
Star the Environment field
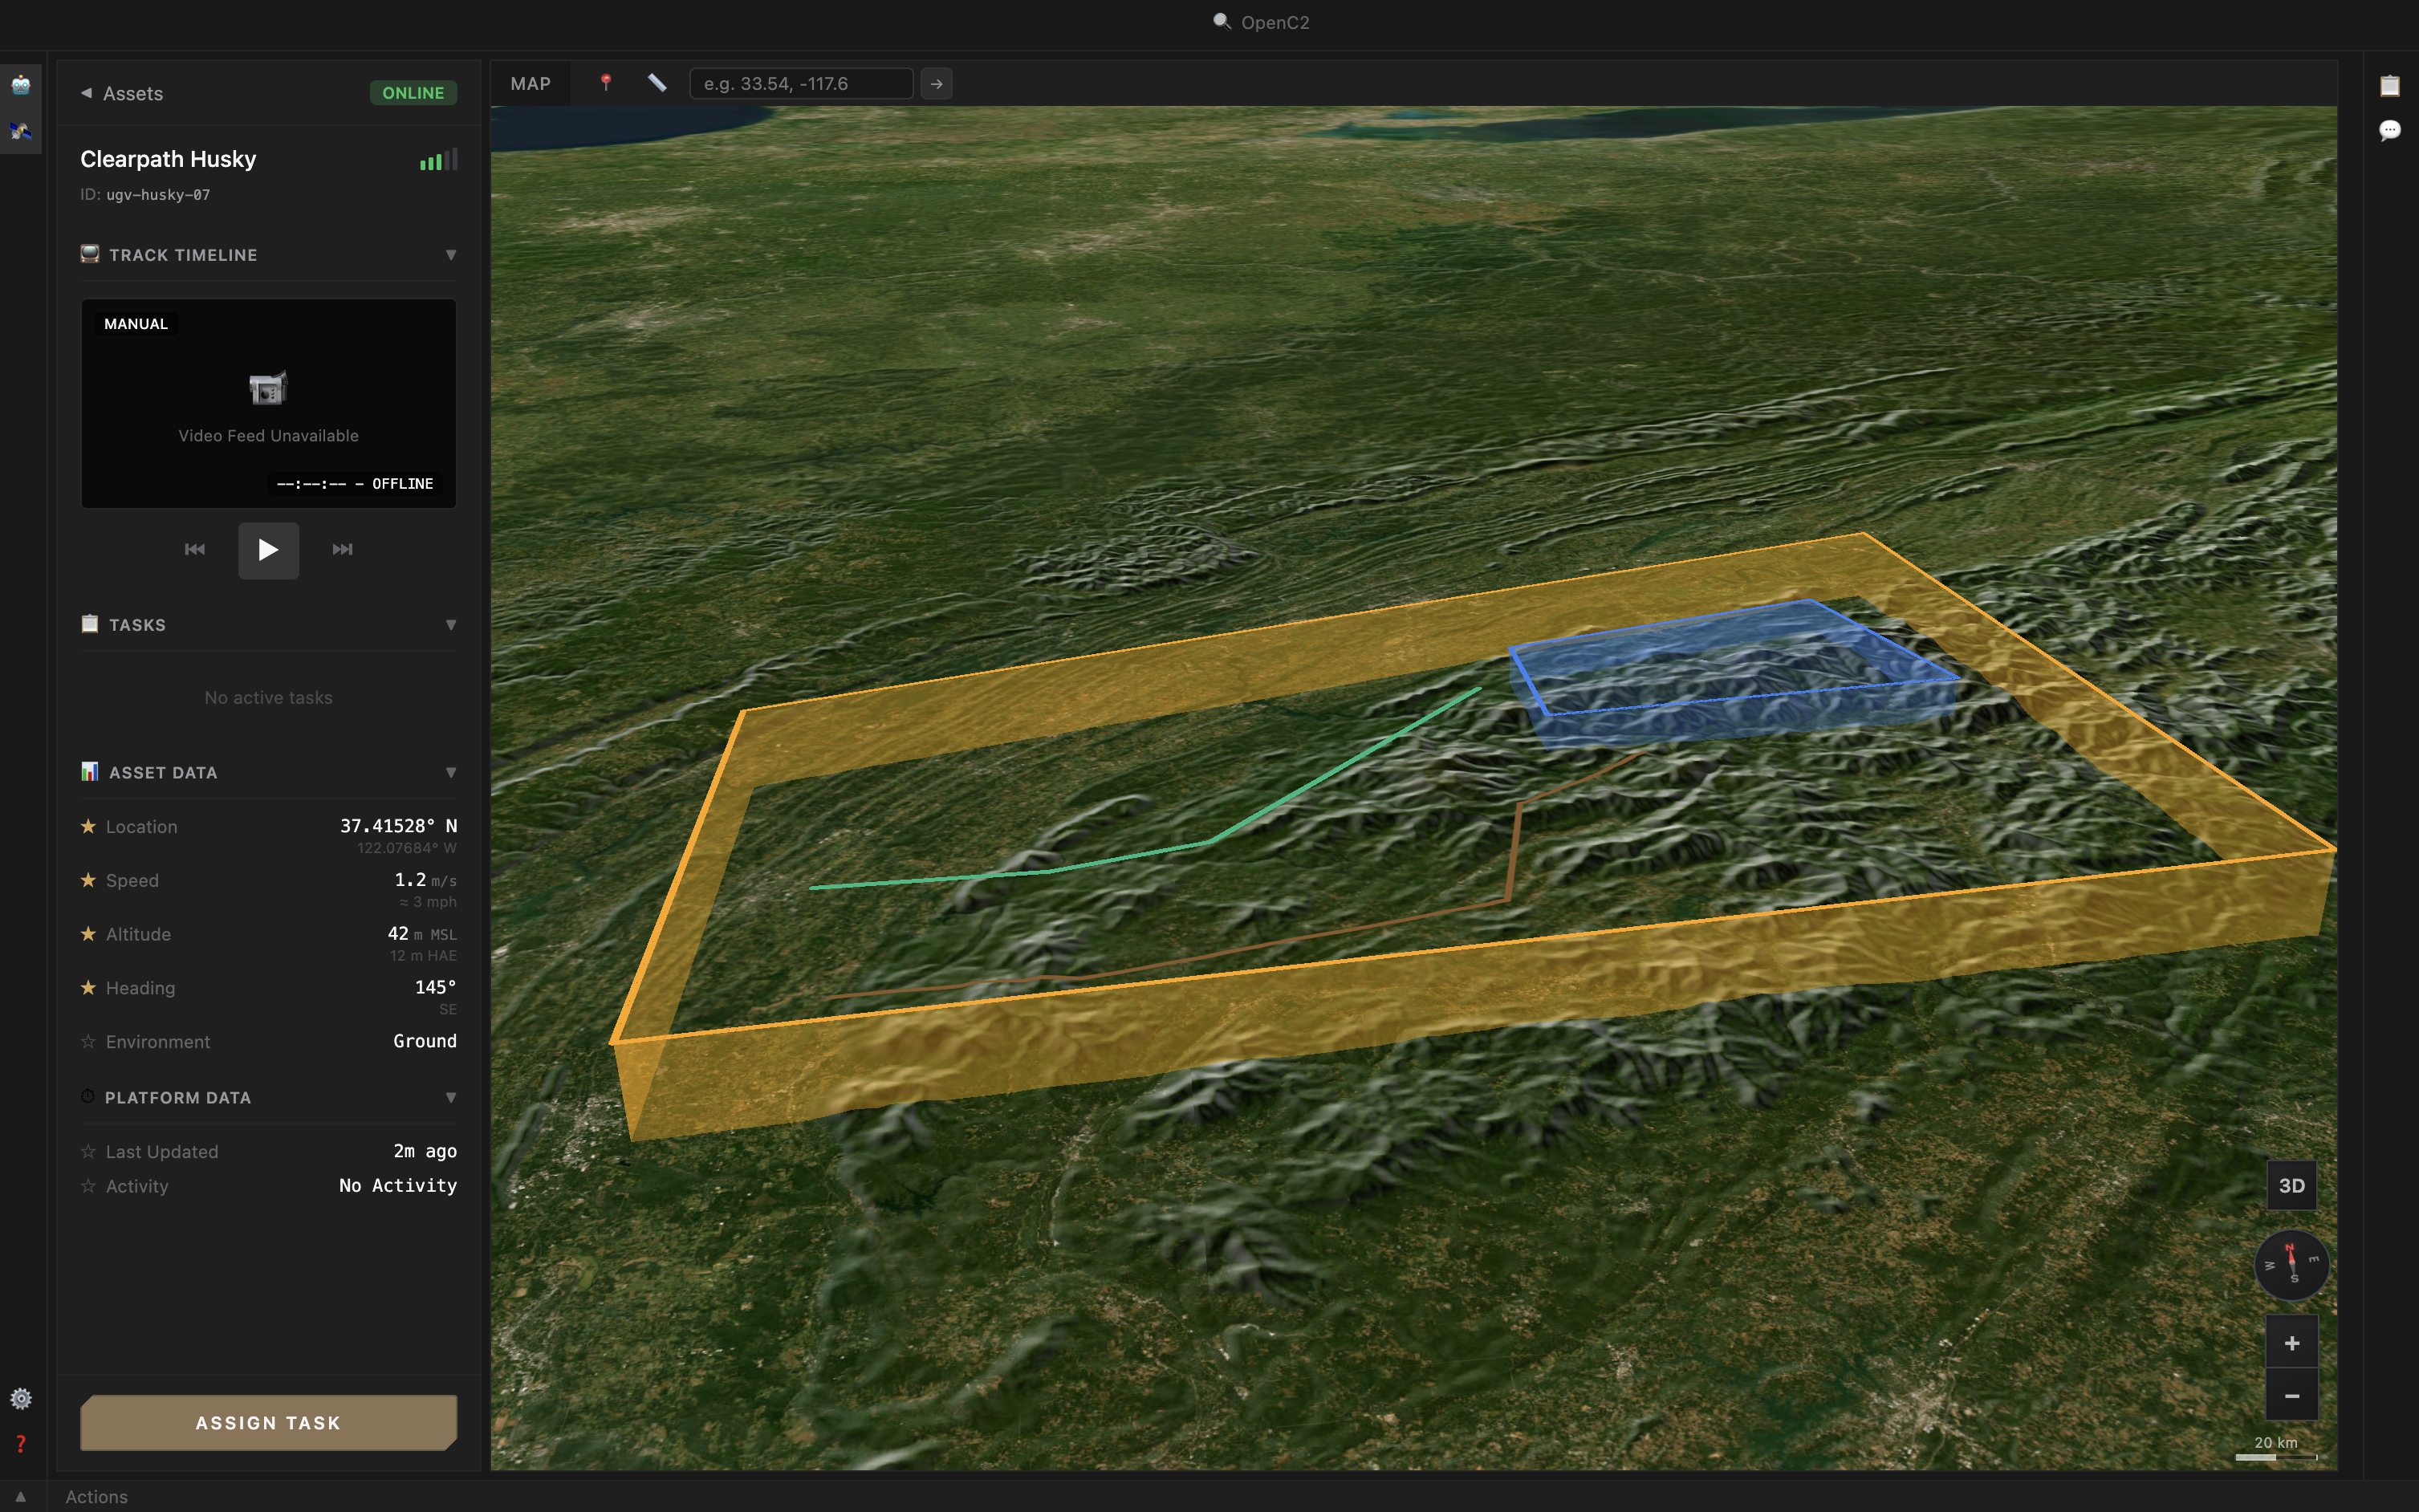point(88,1041)
